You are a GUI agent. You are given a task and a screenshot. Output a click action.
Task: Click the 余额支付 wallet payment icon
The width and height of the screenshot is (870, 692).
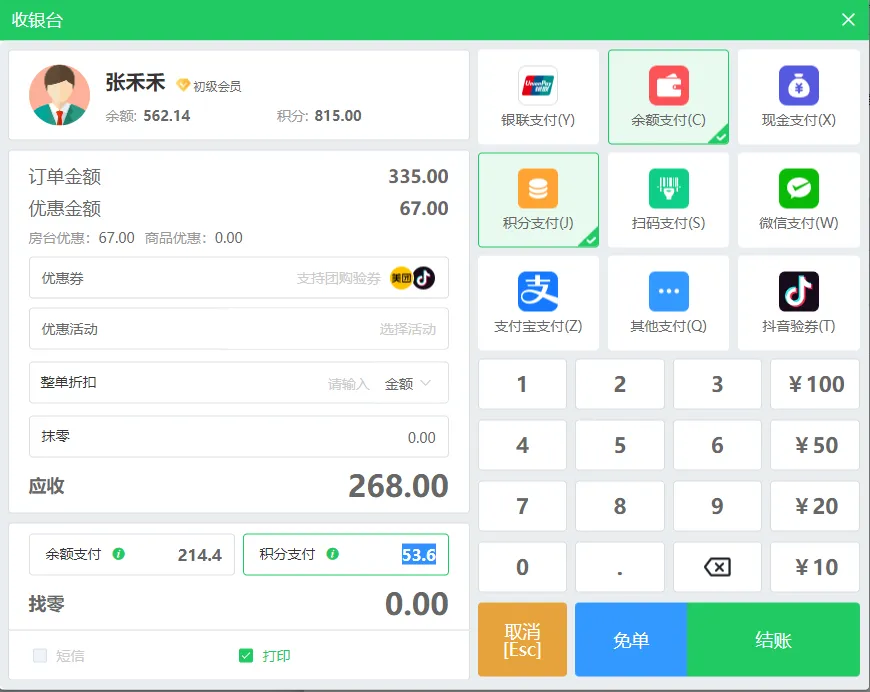pos(668,96)
